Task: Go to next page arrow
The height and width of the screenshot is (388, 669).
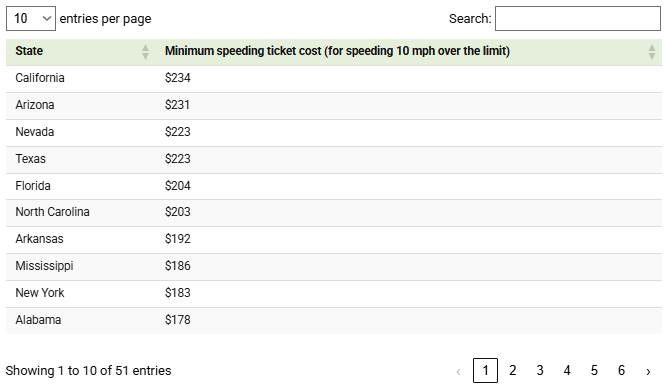Action: [648, 371]
